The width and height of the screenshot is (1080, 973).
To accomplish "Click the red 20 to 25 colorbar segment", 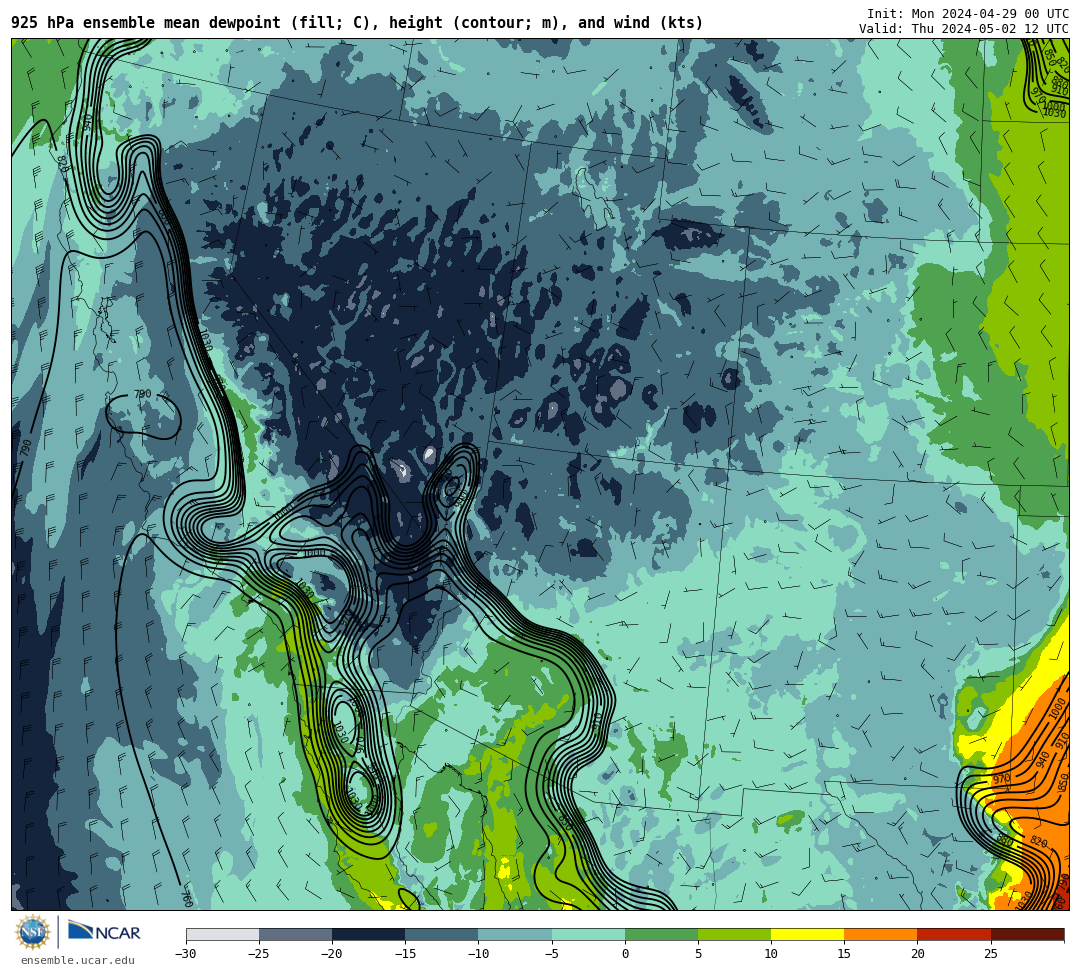I will tap(954, 934).
